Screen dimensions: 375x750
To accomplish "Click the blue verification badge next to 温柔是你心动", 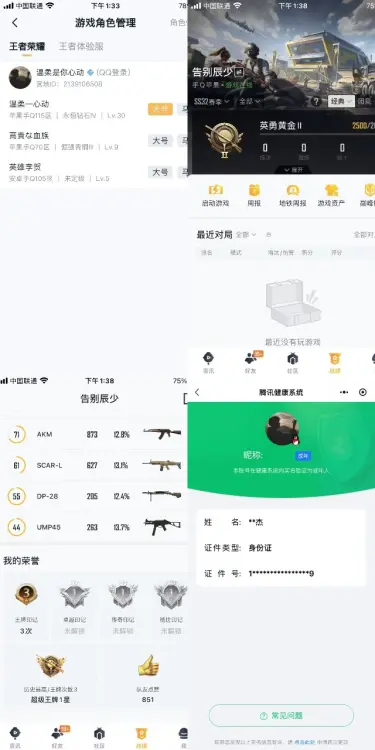I will 90,73.
